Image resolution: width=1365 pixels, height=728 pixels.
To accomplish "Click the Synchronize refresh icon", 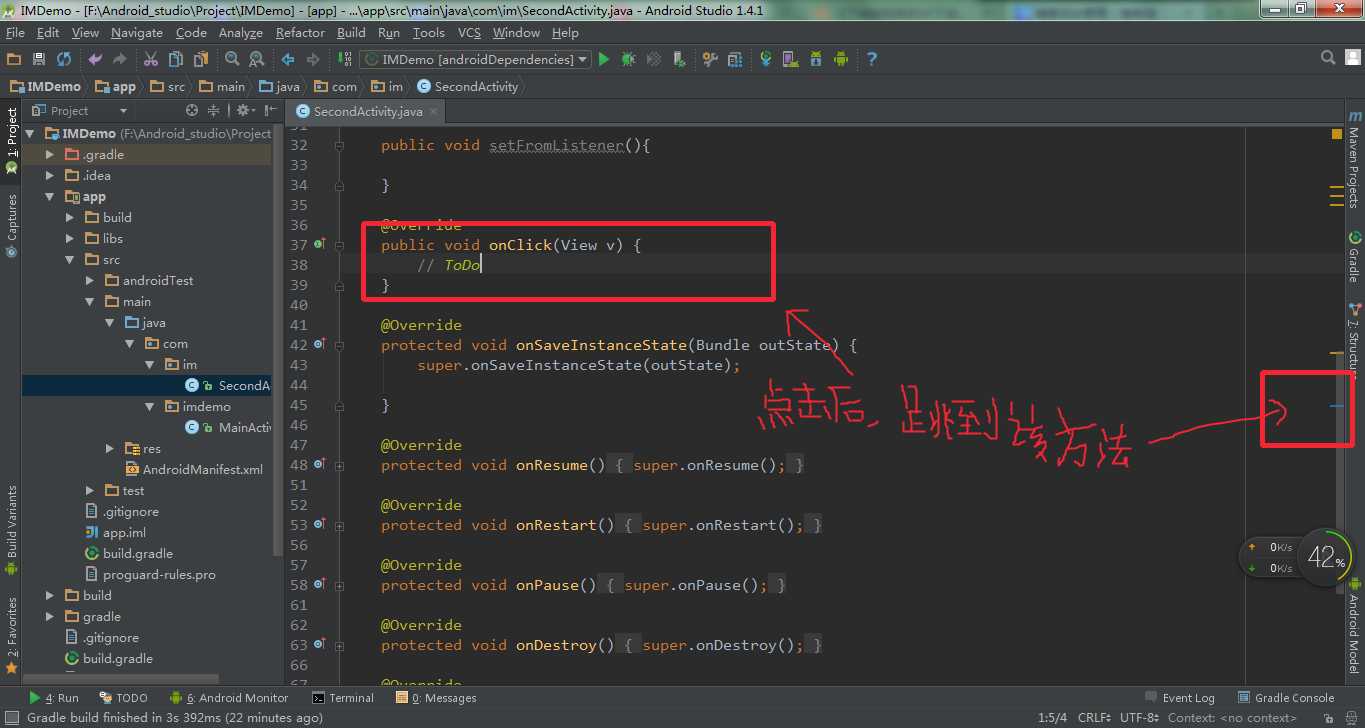I will pyautogui.click(x=64, y=60).
